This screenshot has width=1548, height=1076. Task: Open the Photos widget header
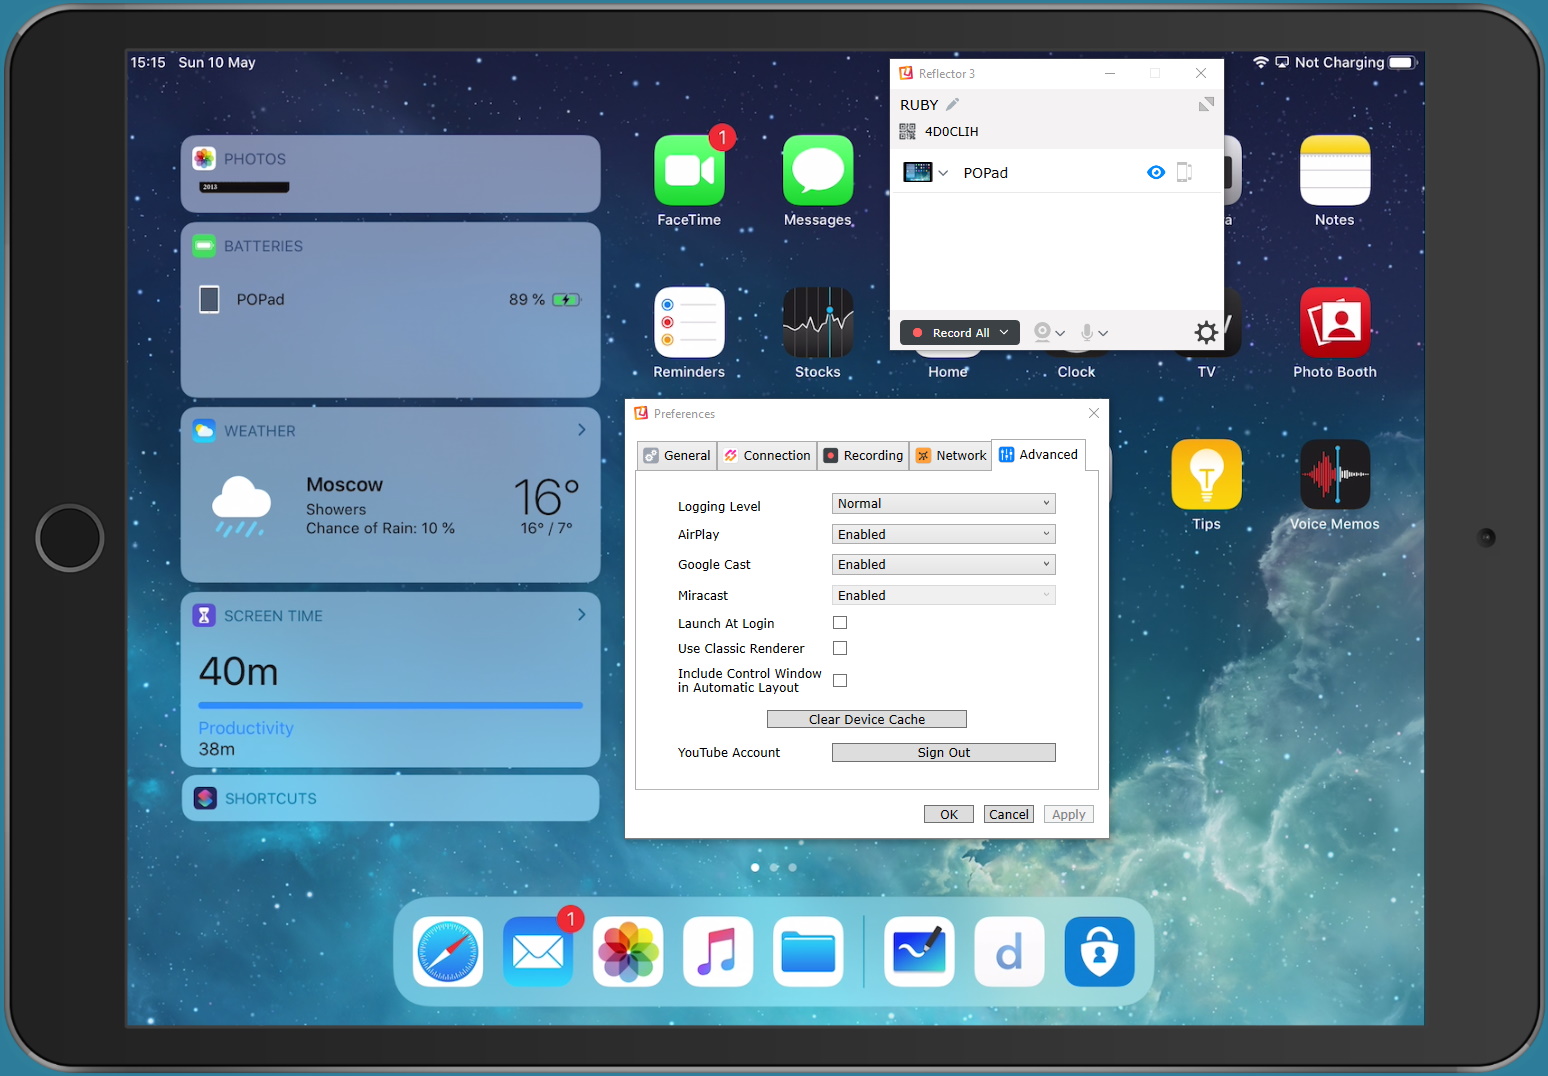(x=255, y=159)
